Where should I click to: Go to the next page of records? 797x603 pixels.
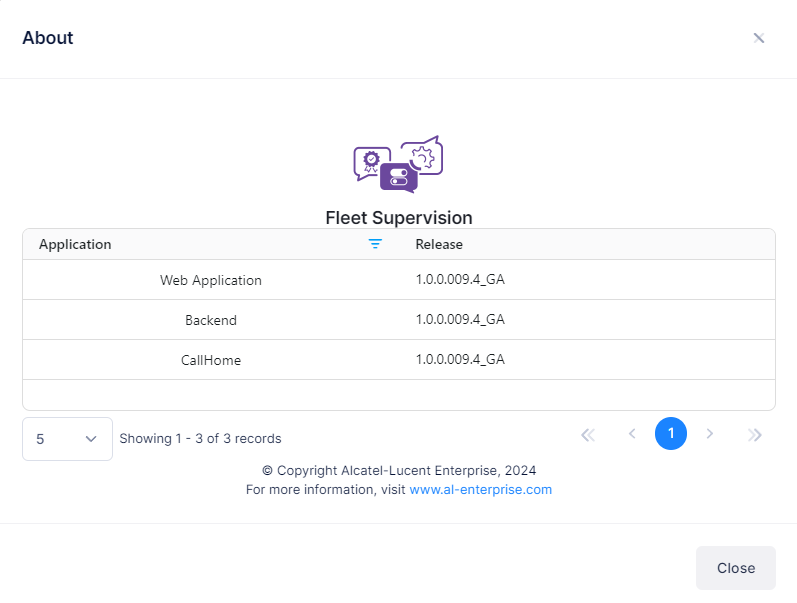[x=710, y=434]
